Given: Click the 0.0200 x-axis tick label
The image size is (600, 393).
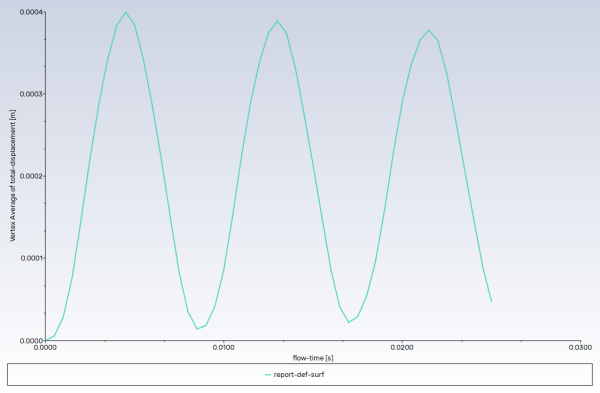Looking at the screenshot, I should (402, 347).
